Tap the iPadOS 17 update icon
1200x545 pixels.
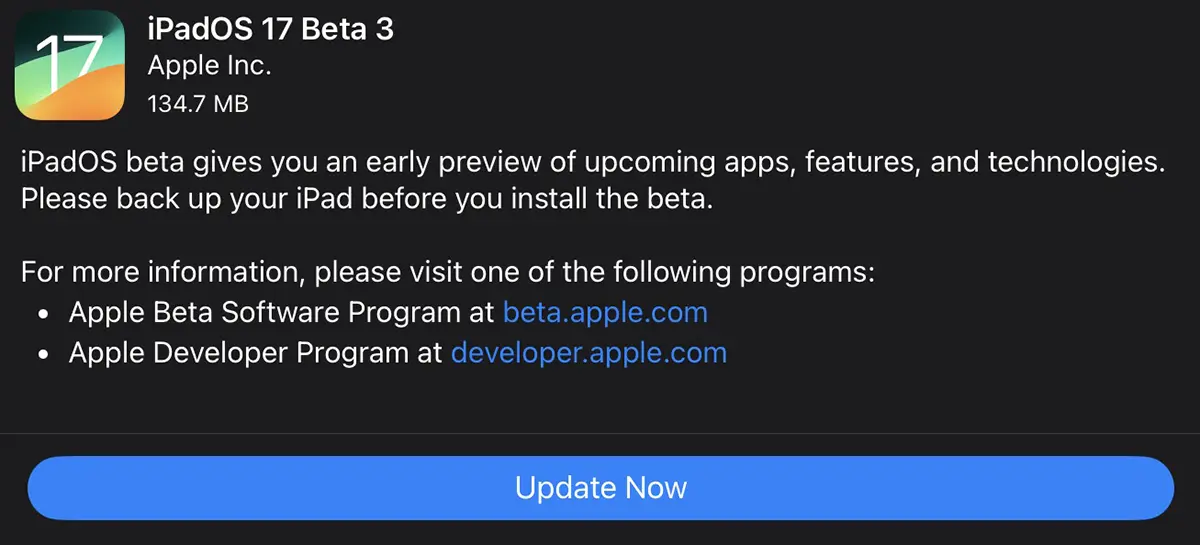(69, 66)
